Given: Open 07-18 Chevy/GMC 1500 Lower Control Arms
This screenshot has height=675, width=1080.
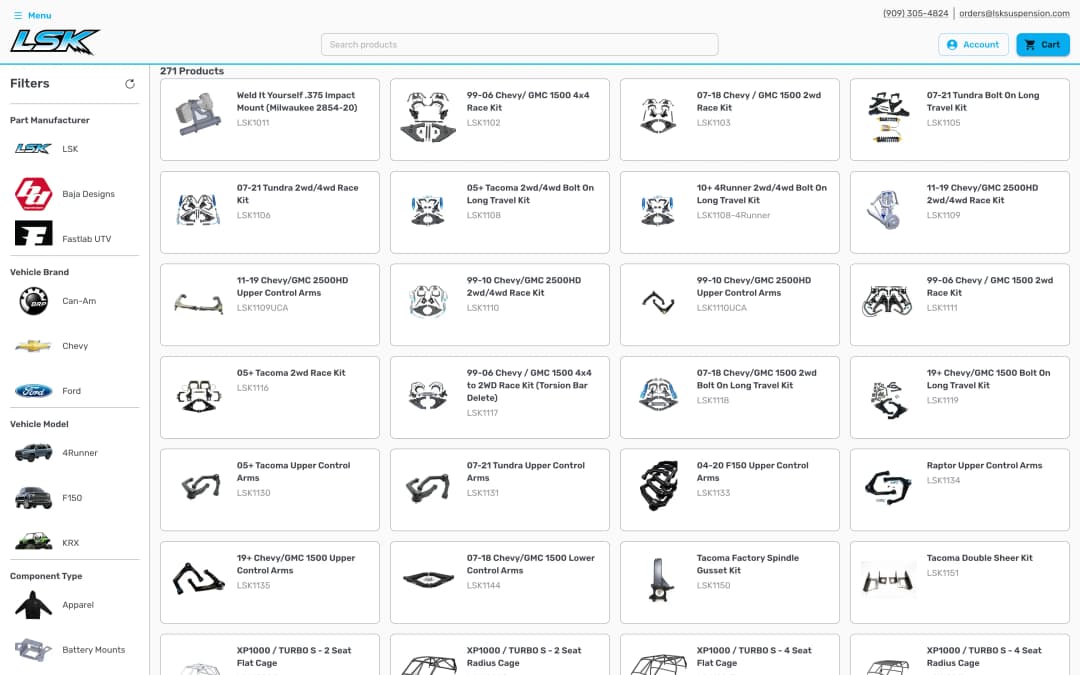Looking at the screenshot, I should (499, 583).
